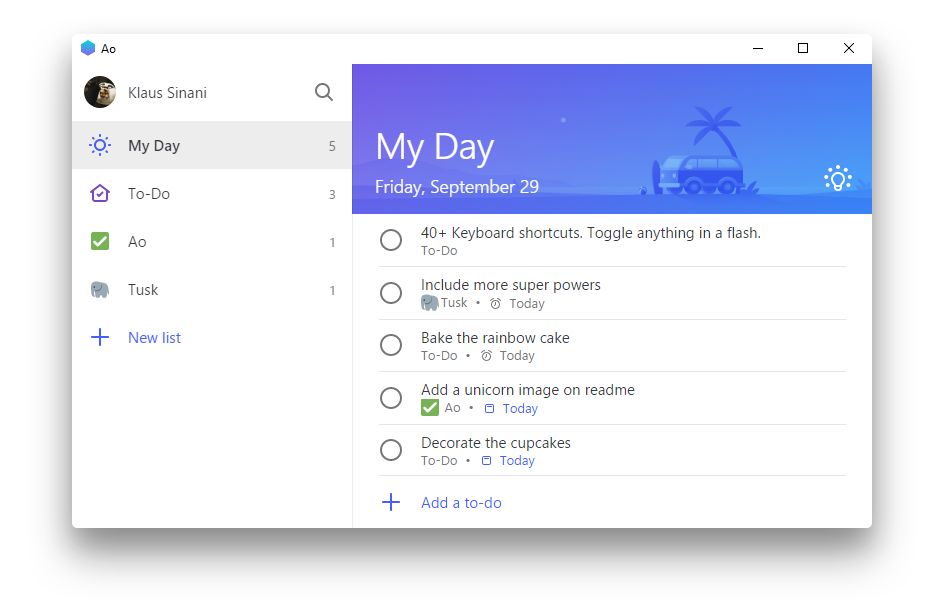944x612 pixels.
Task: Select My Day in the sidebar
Action: coord(153,145)
